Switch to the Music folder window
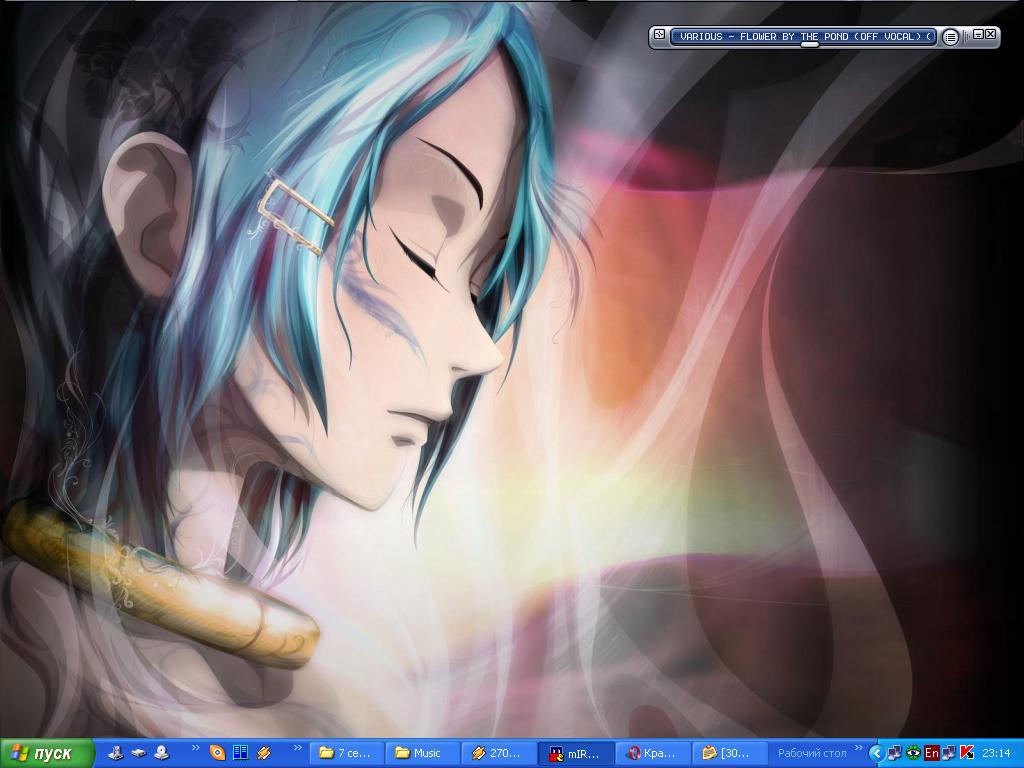The width and height of the screenshot is (1024, 768). point(423,754)
